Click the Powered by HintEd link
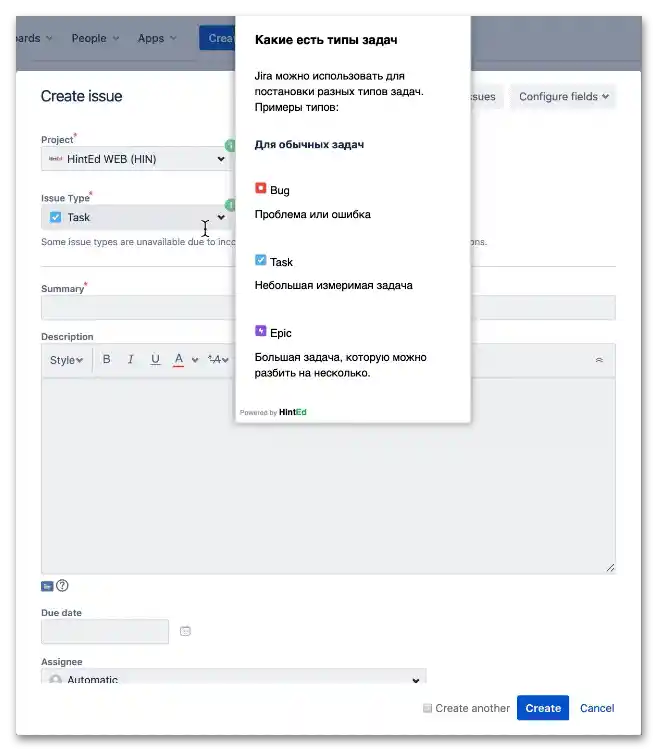The image size is (658, 751). coord(273,412)
